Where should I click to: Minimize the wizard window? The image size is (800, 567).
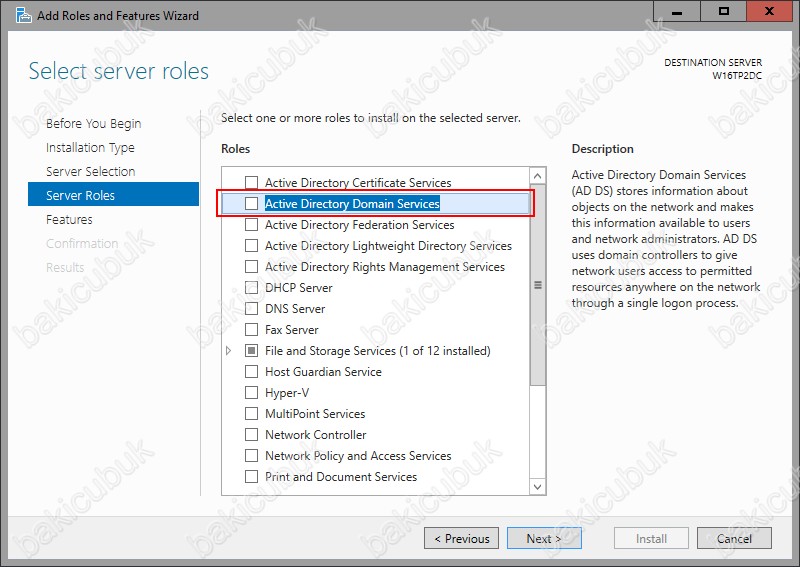(x=677, y=11)
